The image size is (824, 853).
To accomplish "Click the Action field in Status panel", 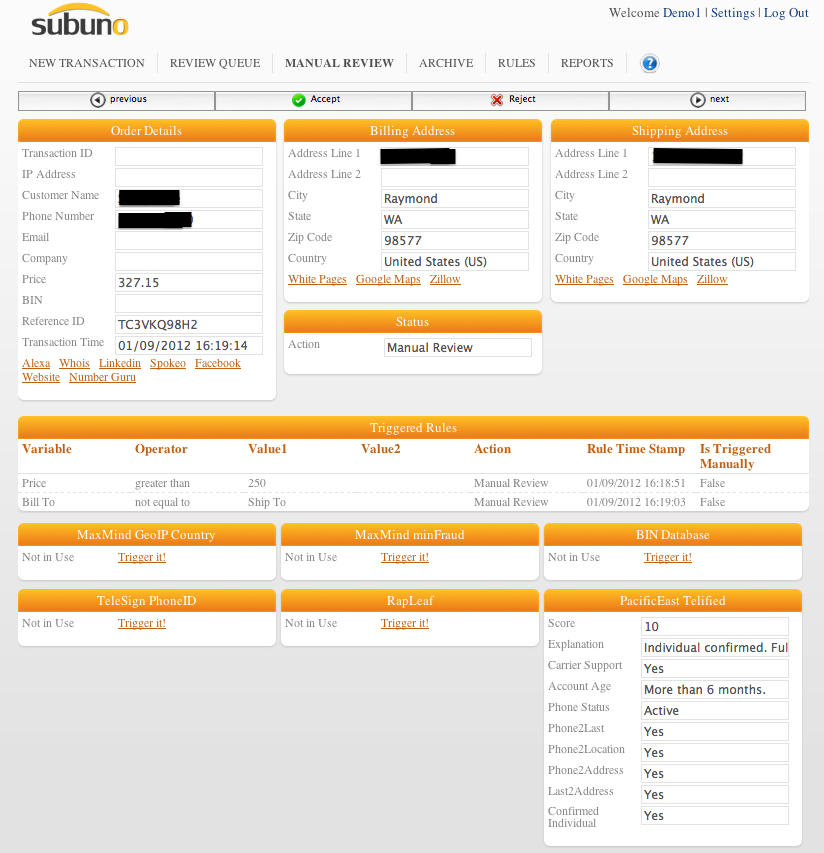I will pyautogui.click(x=457, y=348).
